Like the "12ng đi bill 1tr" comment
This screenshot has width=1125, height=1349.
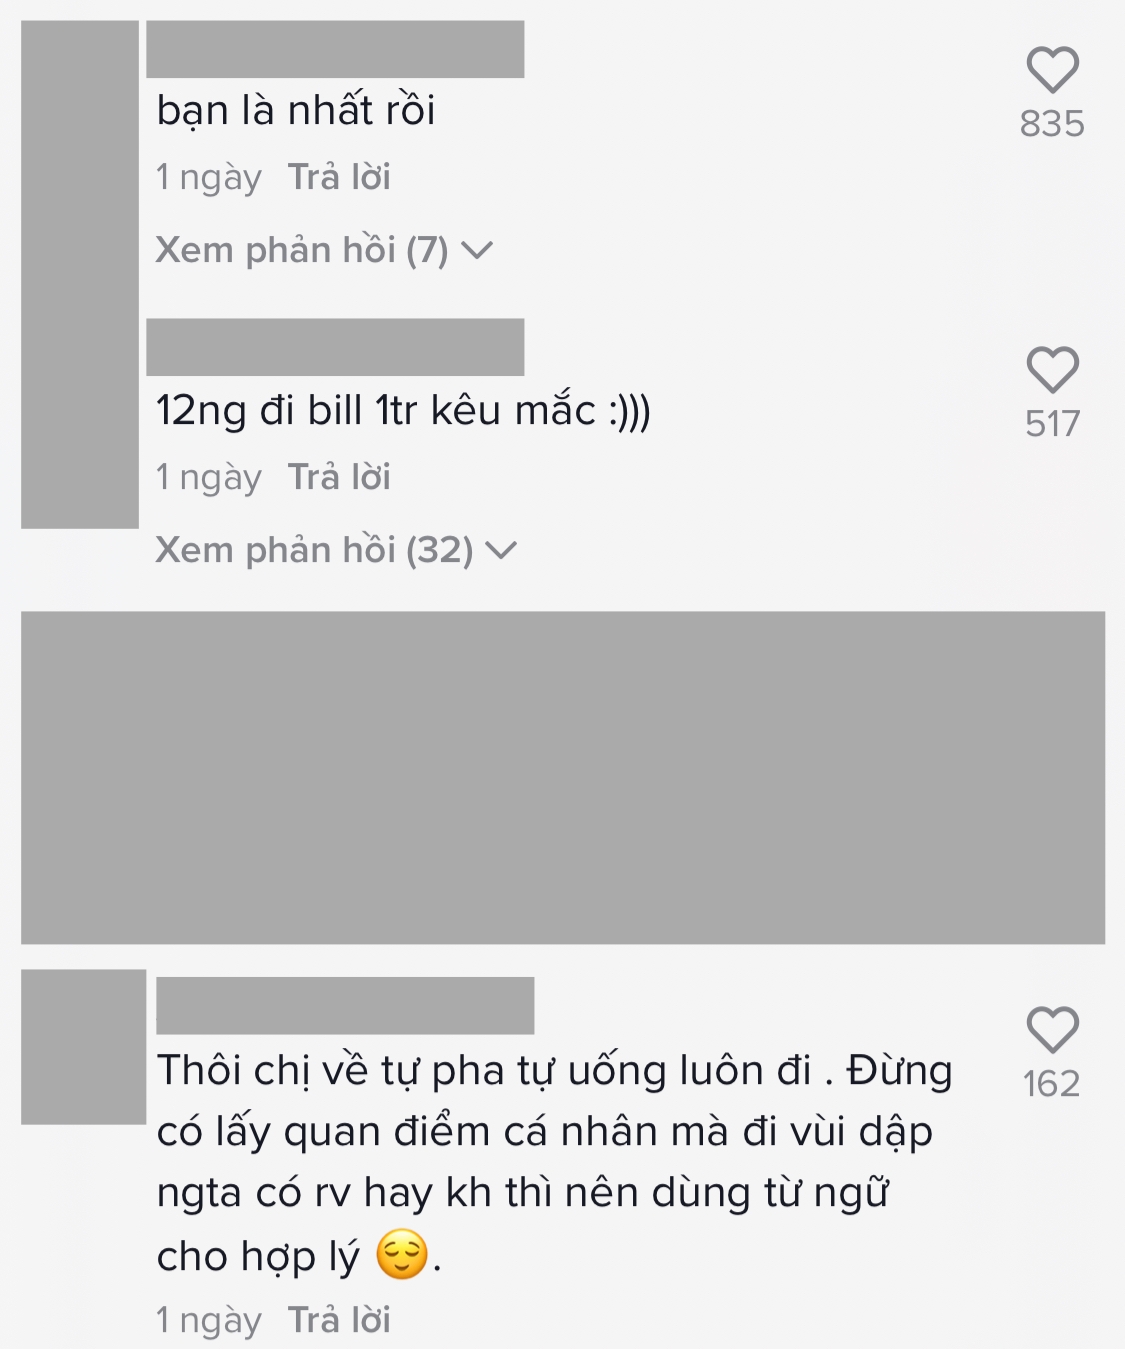(x=1052, y=370)
